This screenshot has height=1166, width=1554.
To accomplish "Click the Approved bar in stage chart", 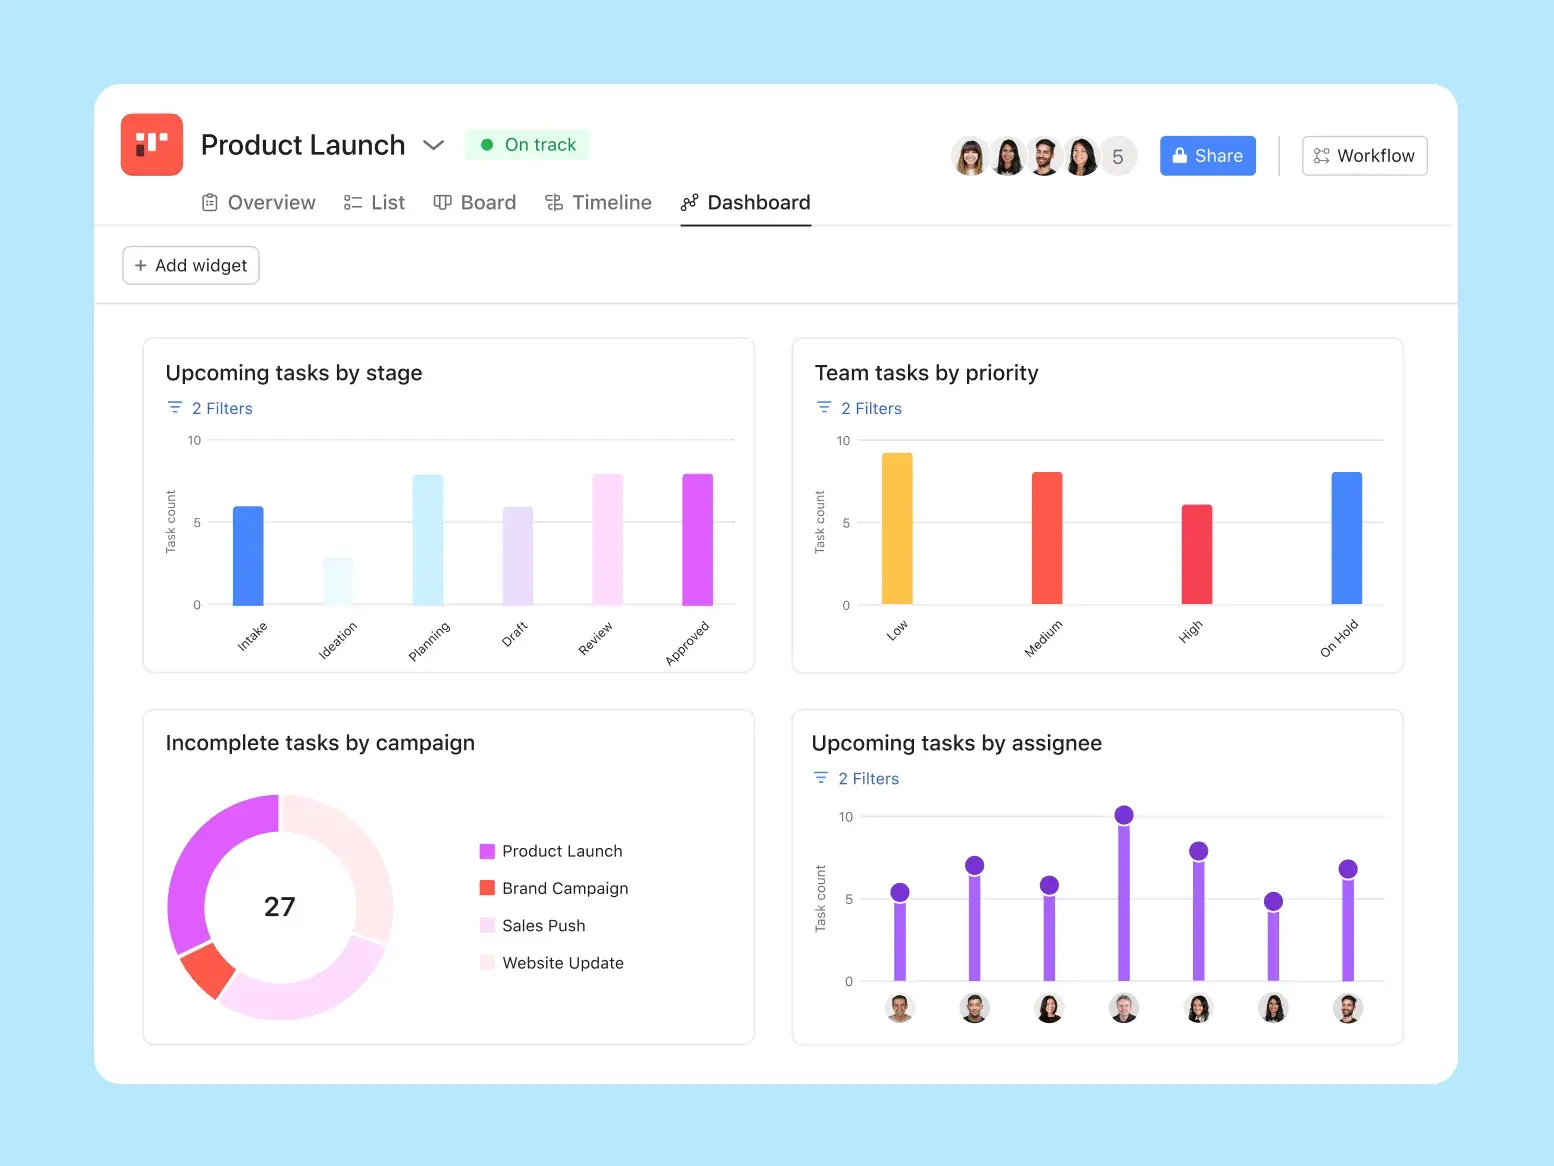I will (698, 540).
